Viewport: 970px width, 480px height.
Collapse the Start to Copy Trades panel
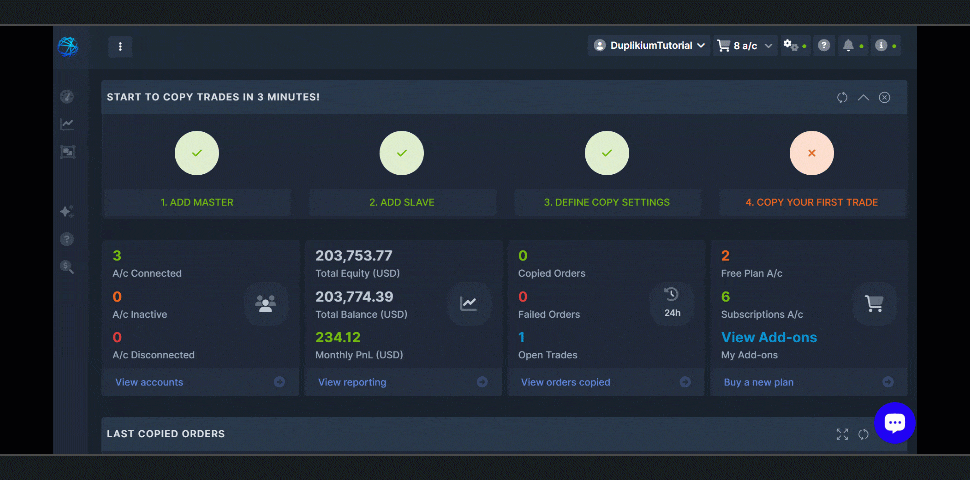(x=863, y=97)
